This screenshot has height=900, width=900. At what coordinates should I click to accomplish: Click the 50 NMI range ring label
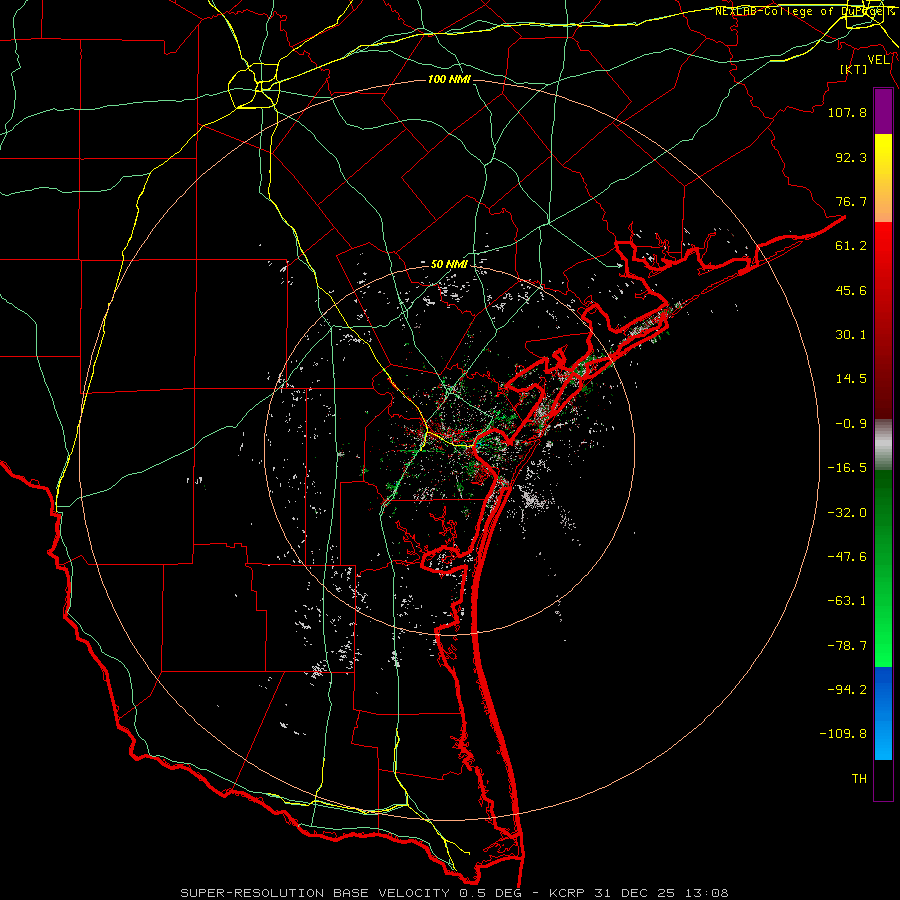(449, 265)
